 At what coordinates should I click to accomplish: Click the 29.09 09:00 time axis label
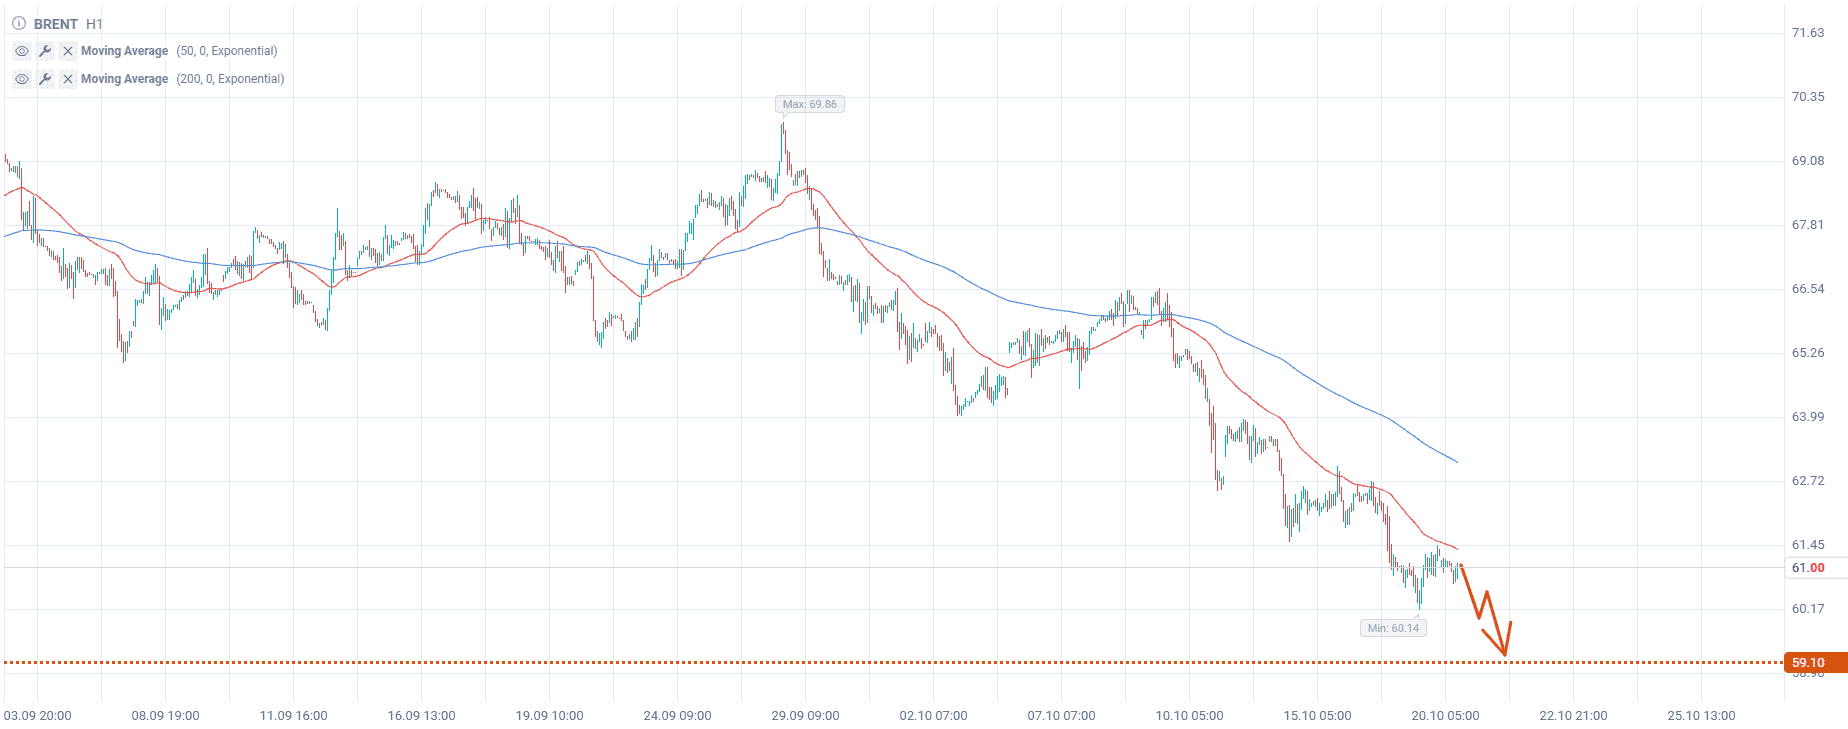click(x=805, y=716)
